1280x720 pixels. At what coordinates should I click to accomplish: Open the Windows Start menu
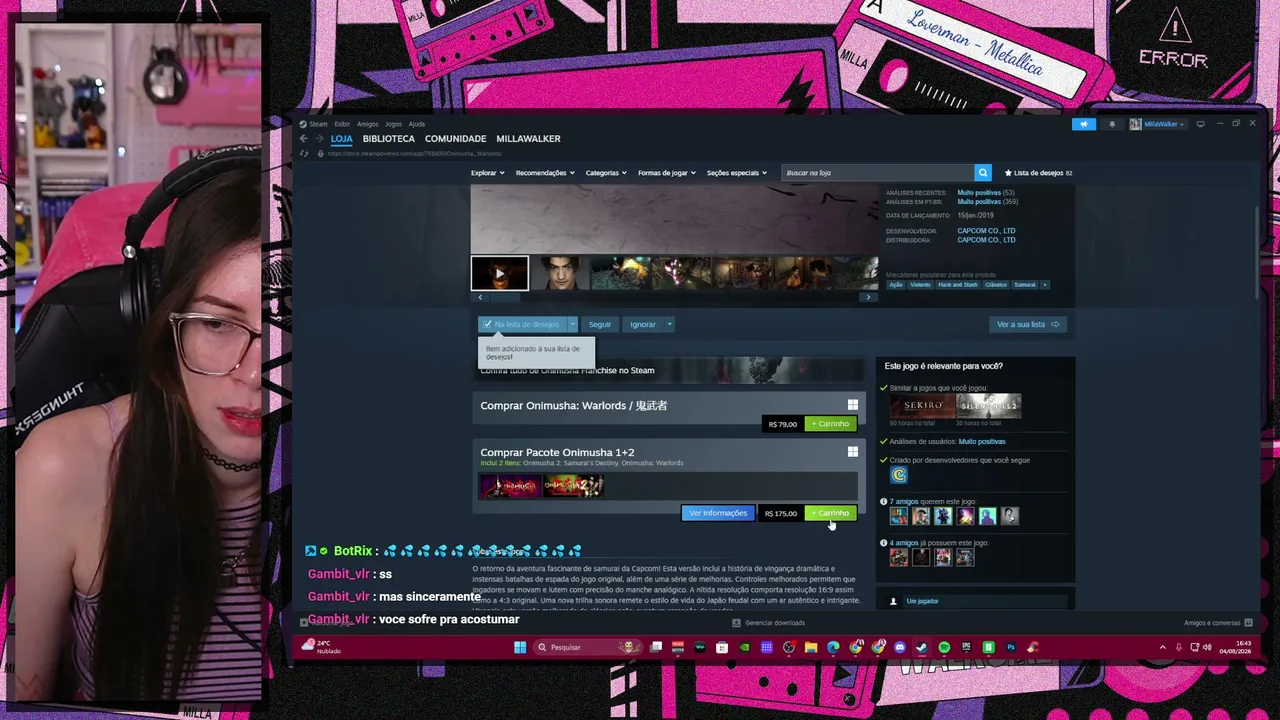click(x=520, y=647)
